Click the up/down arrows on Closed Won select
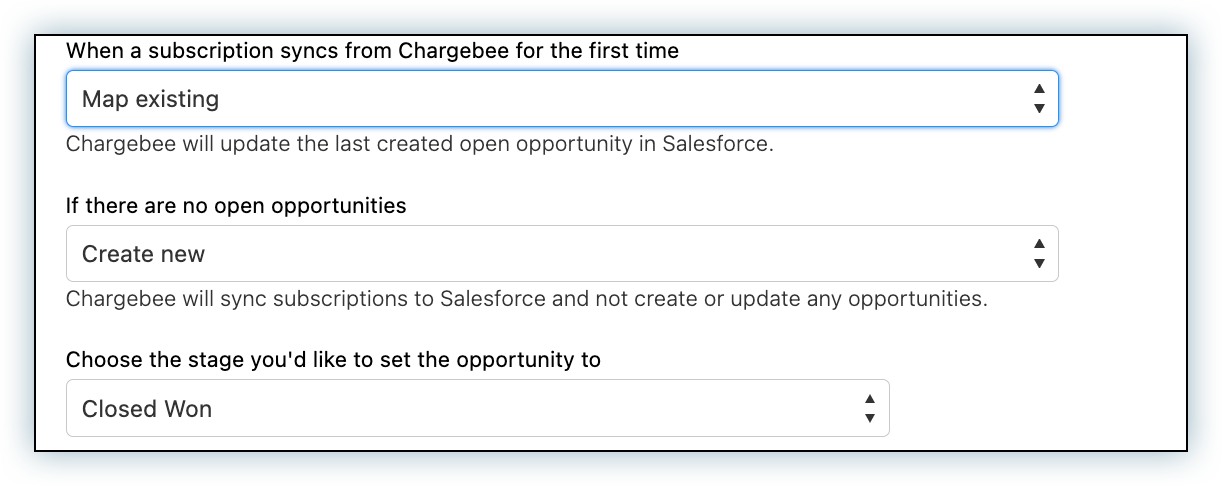Viewport: 1222px width, 486px height. pyautogui.click(x=870, y=408)
